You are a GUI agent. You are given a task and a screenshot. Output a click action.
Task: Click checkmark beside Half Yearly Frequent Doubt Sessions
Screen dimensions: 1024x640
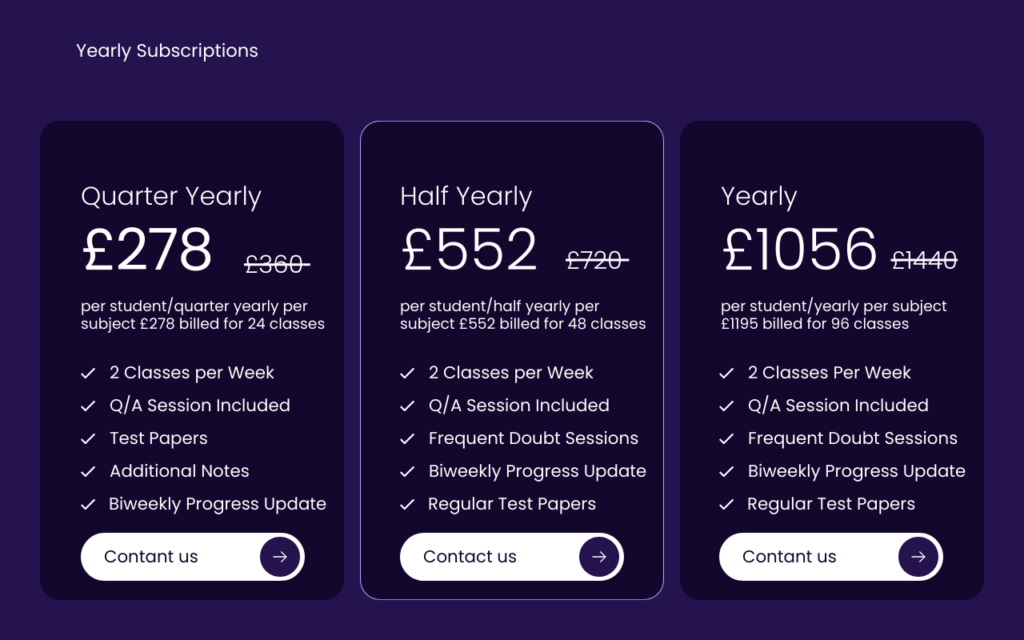408,439
